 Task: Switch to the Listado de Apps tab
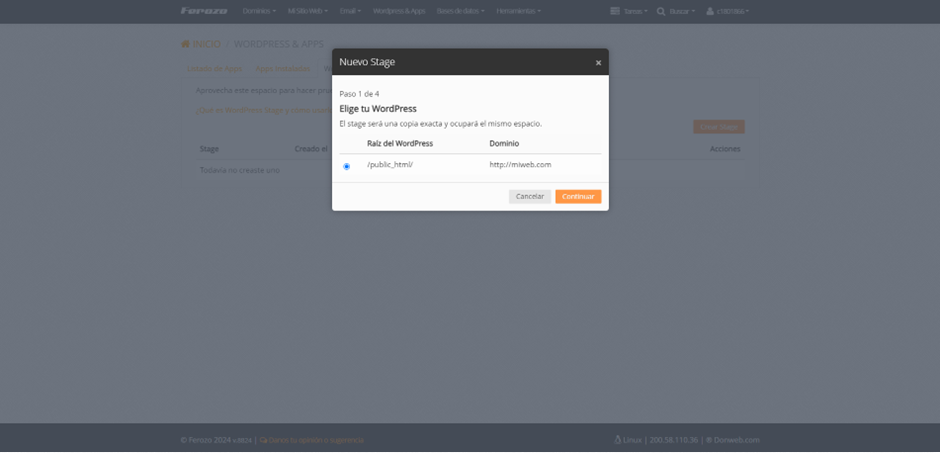tap(215, 68)
